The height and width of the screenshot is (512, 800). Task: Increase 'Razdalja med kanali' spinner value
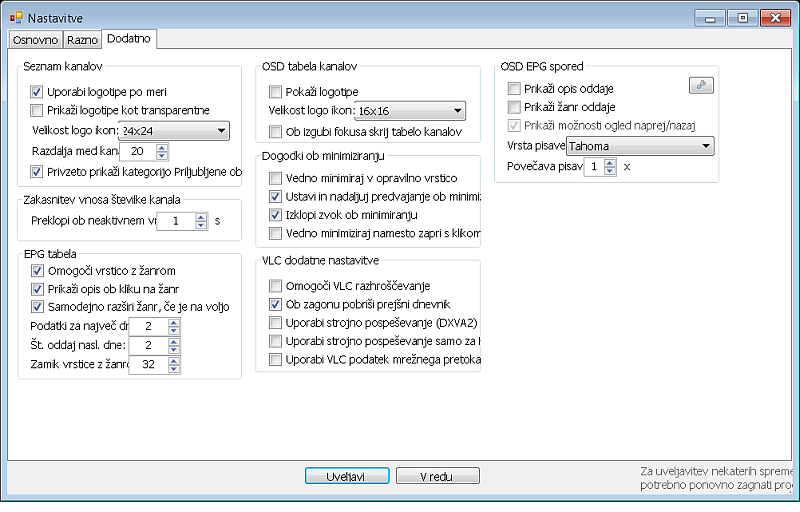163,147
